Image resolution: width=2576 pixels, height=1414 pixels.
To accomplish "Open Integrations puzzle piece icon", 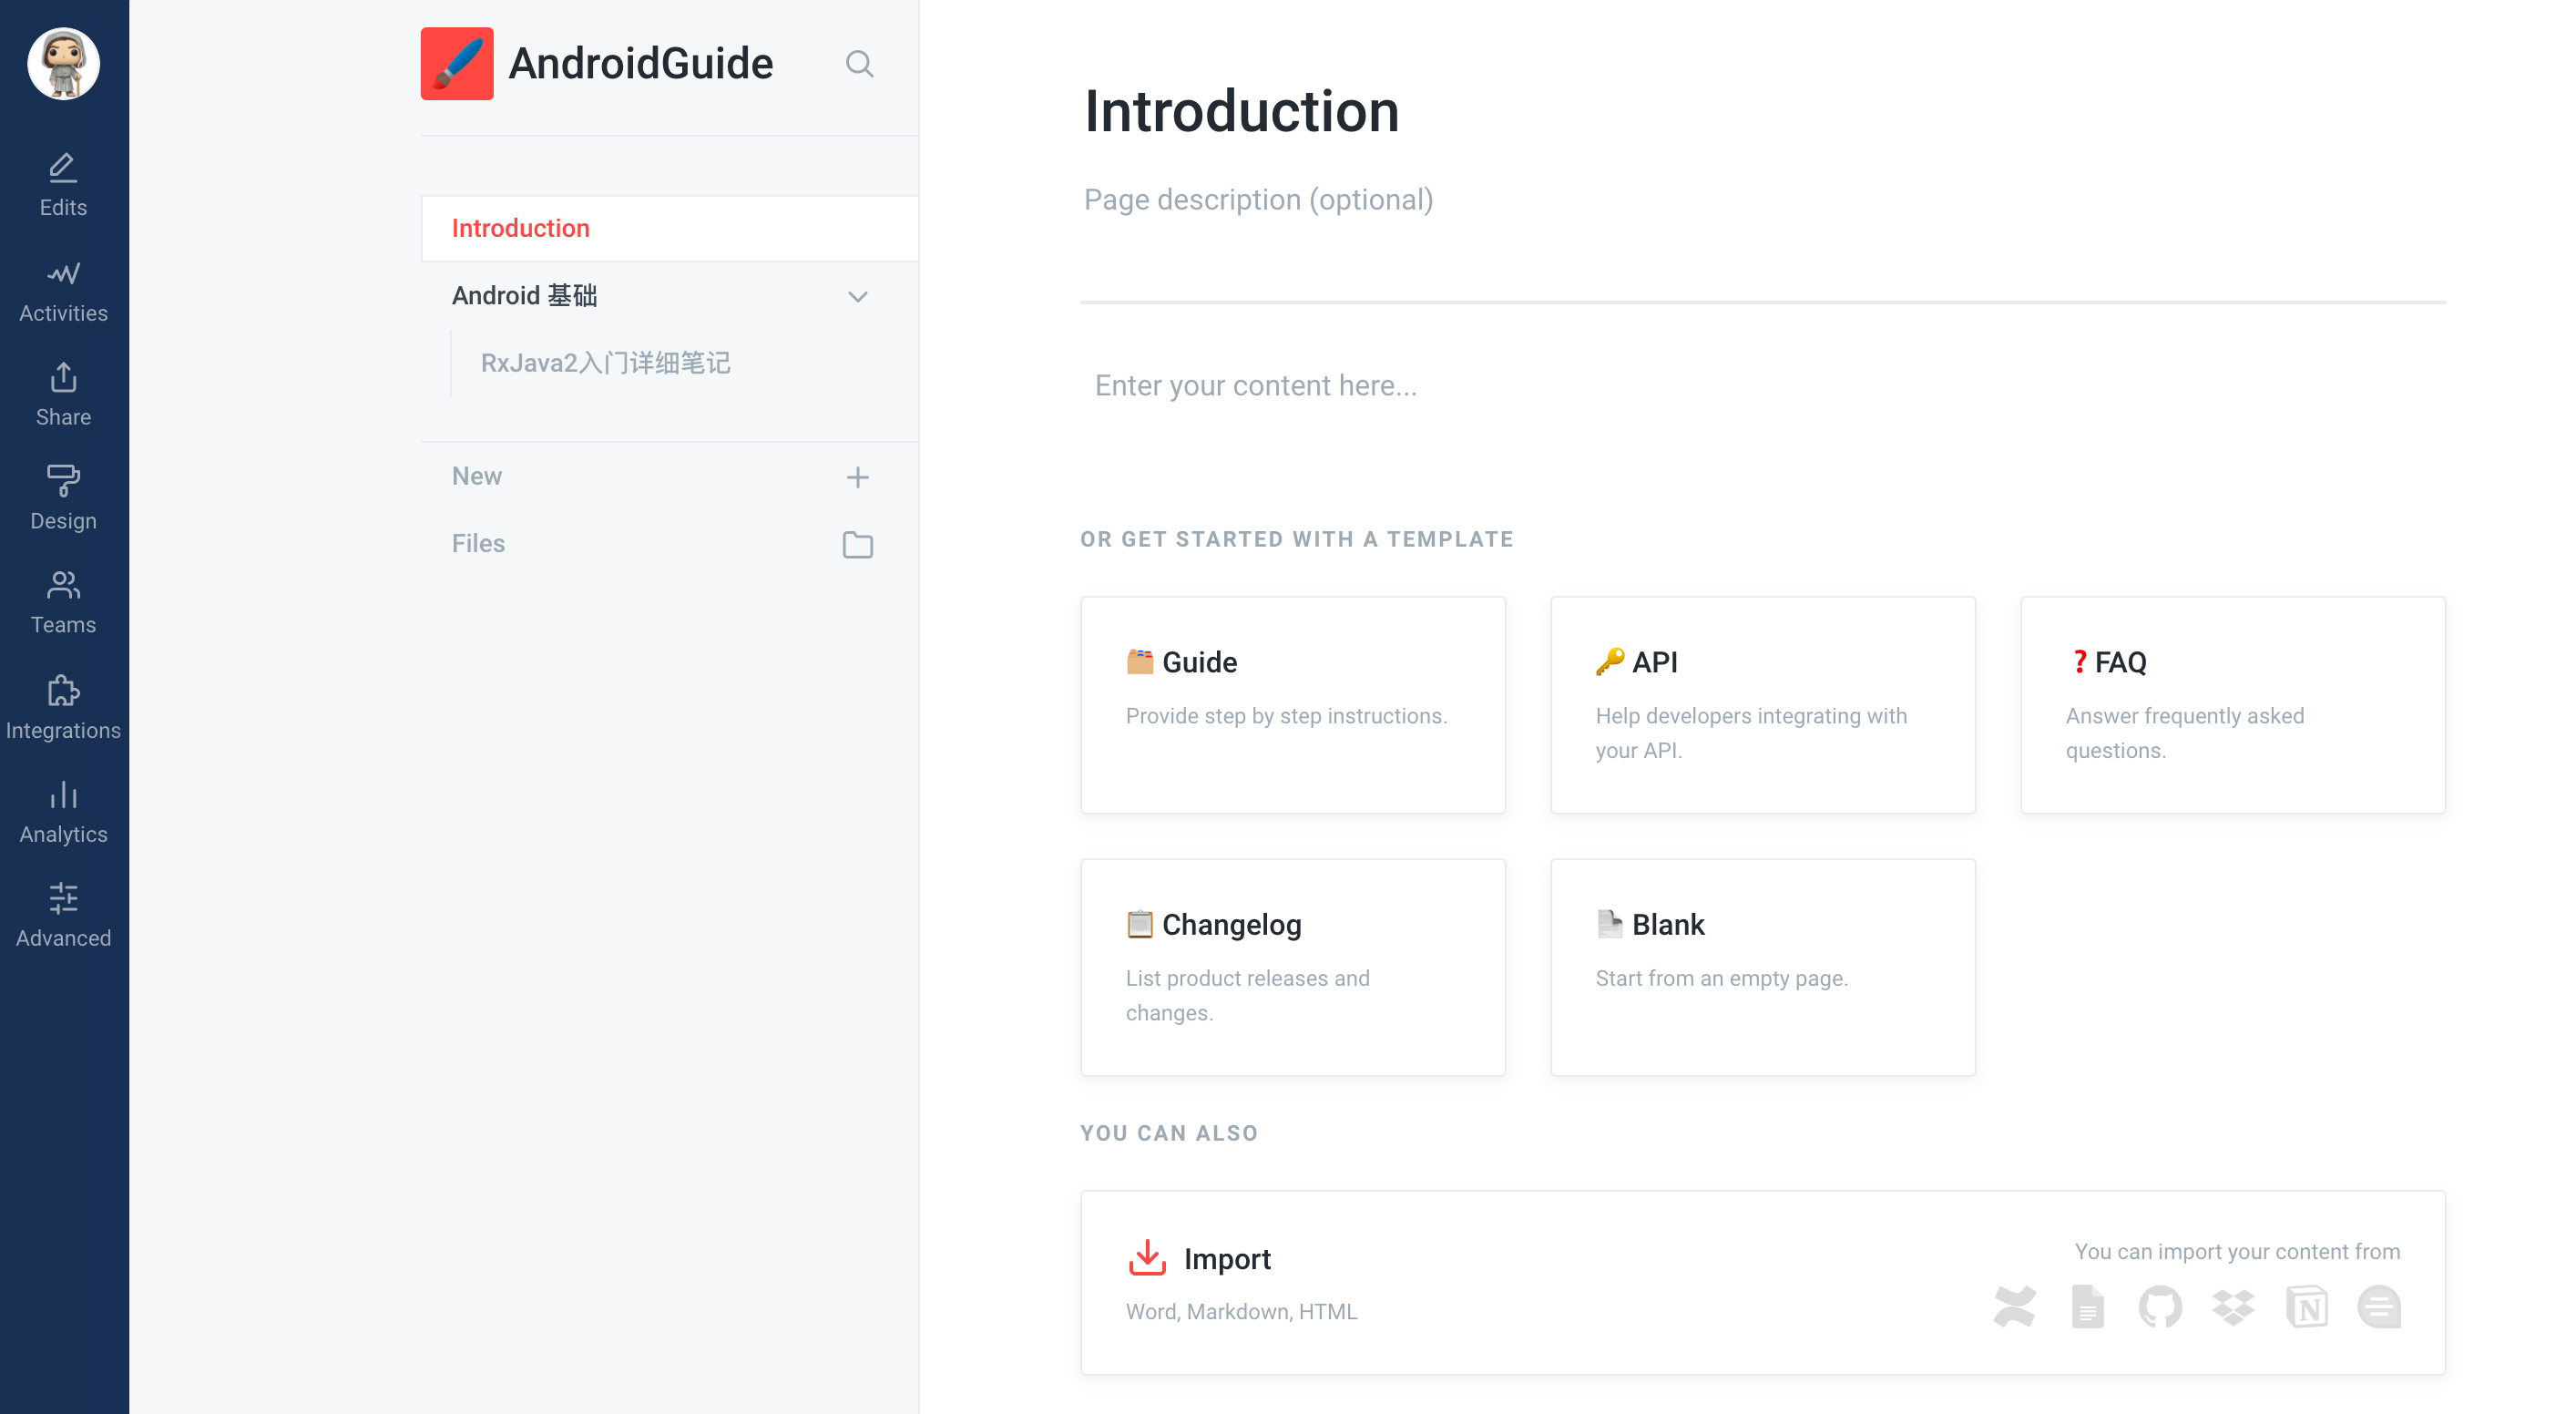I will (63, 691).
